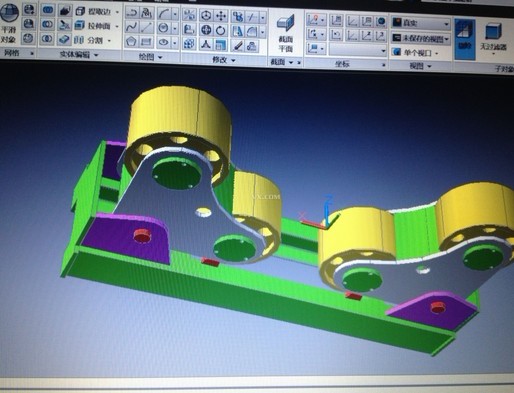The image size is (514, 393).
Task: Select the Polygon draw tool
Action: pos(131,42)
